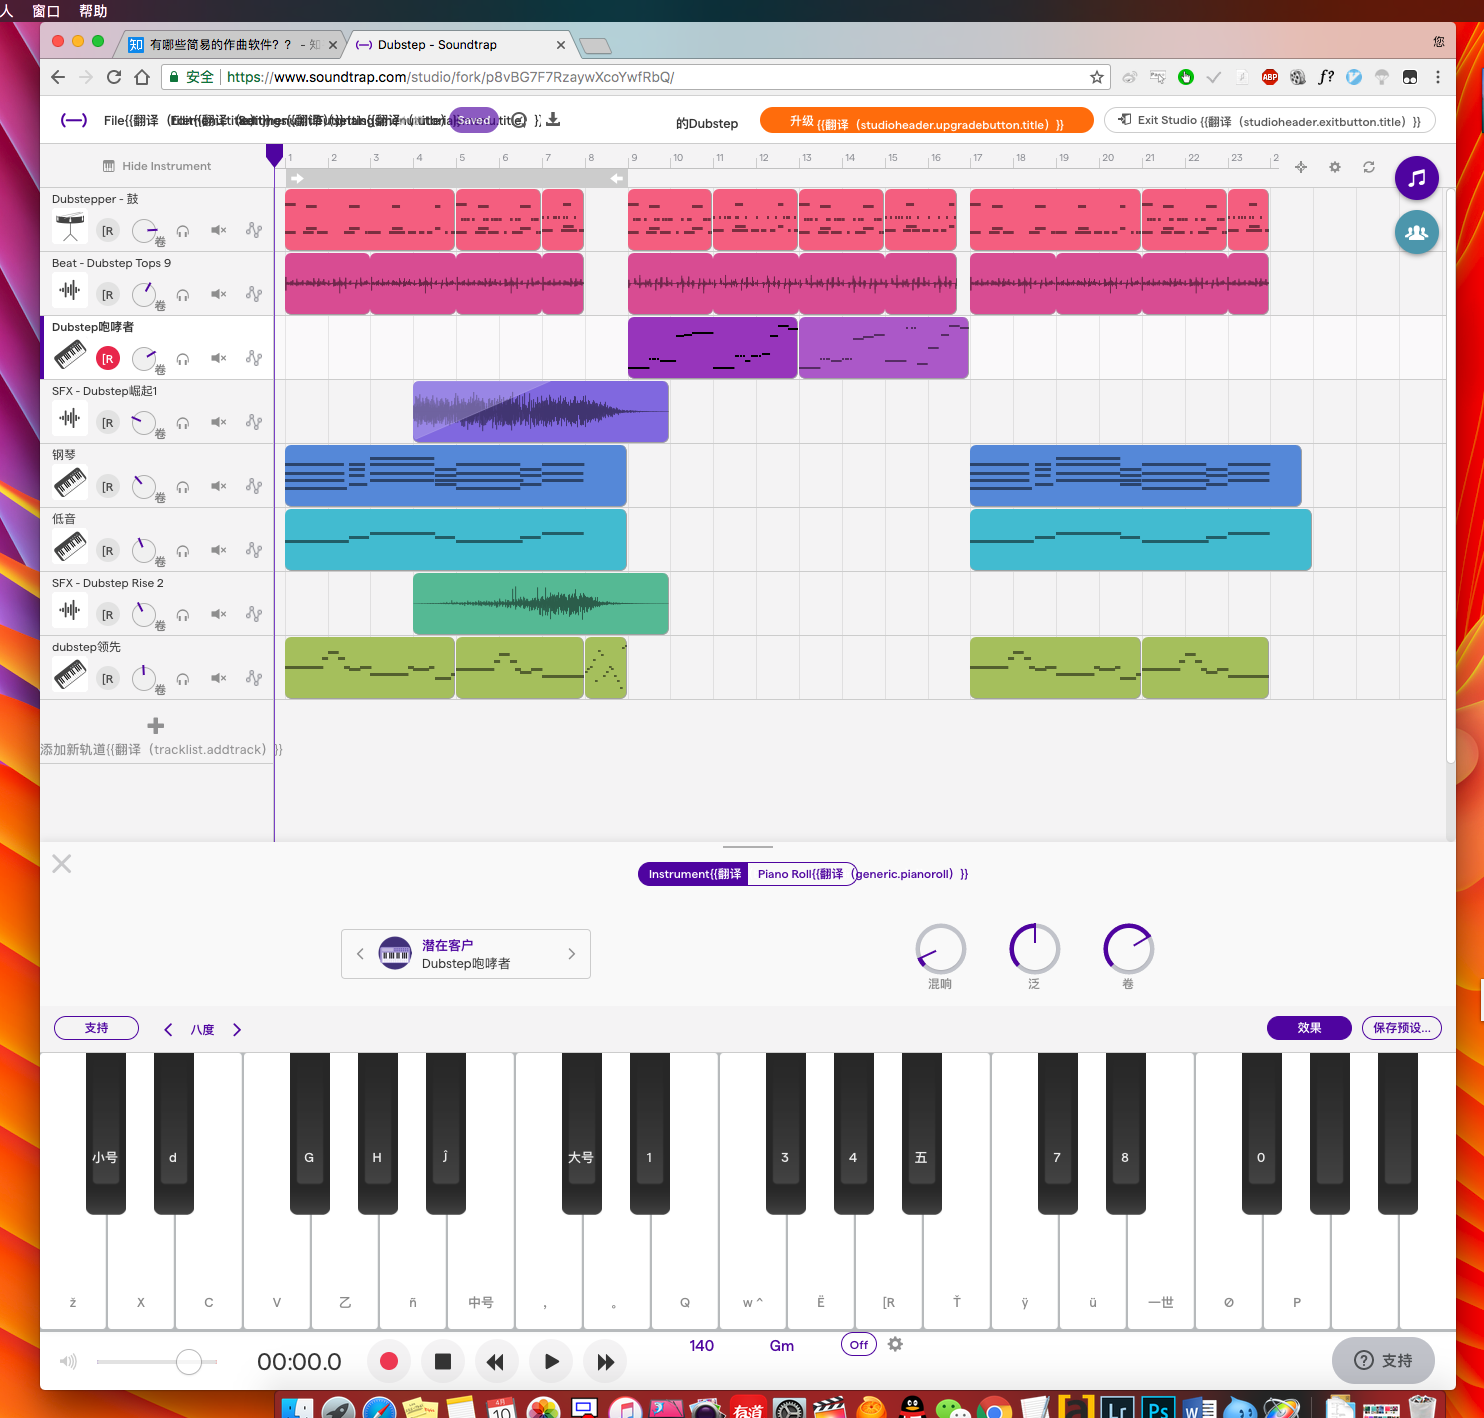The image size is (1484, 1418).
Task: Click keyboard icon on 低音 track
Action: tap(70, 547)
